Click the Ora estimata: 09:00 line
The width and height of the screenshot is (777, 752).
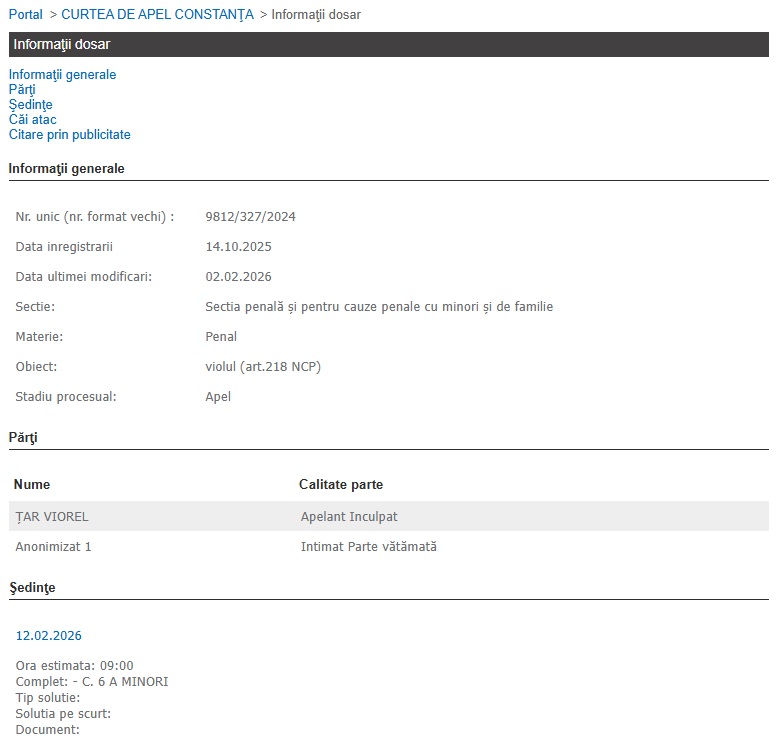[74, 666]
